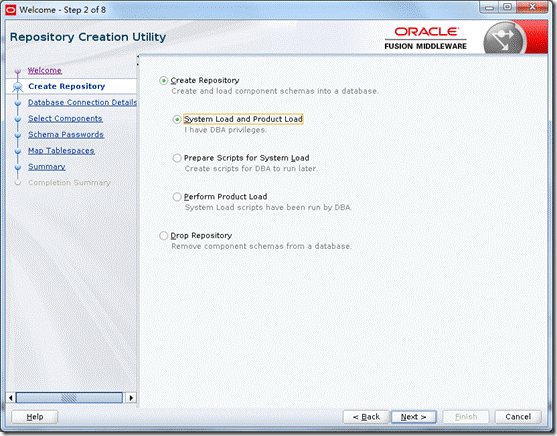The width and height of the screenshot is (557, 436).
Task: Click 'Remove component schemas from a database.' text
Action: coord(261,246)
